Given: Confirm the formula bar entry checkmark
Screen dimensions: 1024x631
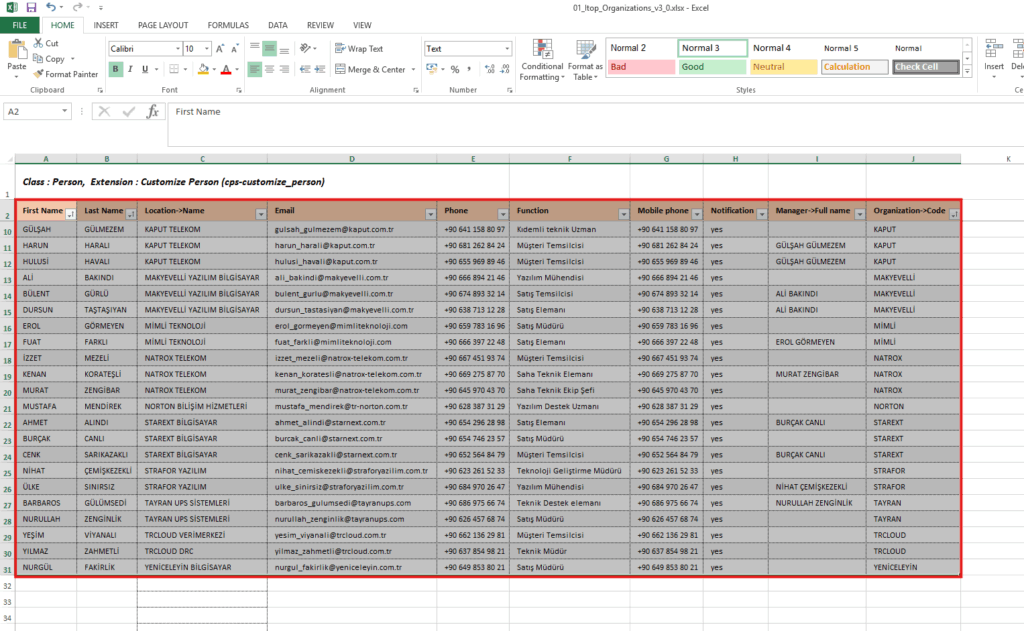Looking at the screenshot, I should (129, 112).
